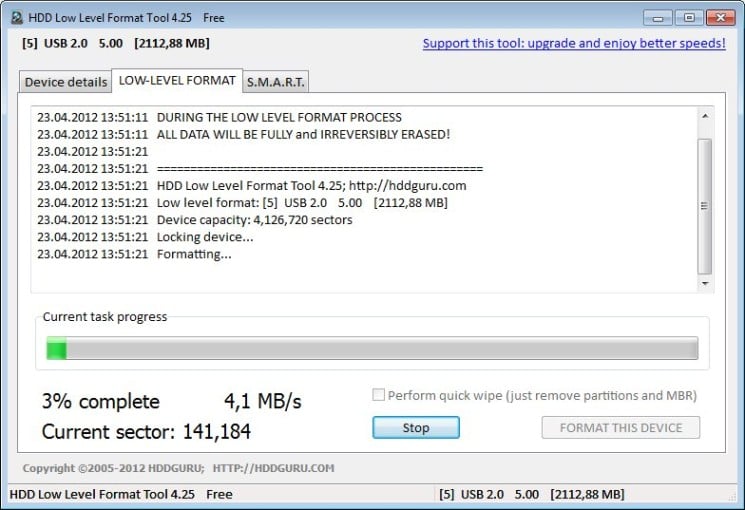Viewport: 745px width, 510px height.
Task: Minimize the HDD Low Level Format Tool window
Action: pos(658,18)
